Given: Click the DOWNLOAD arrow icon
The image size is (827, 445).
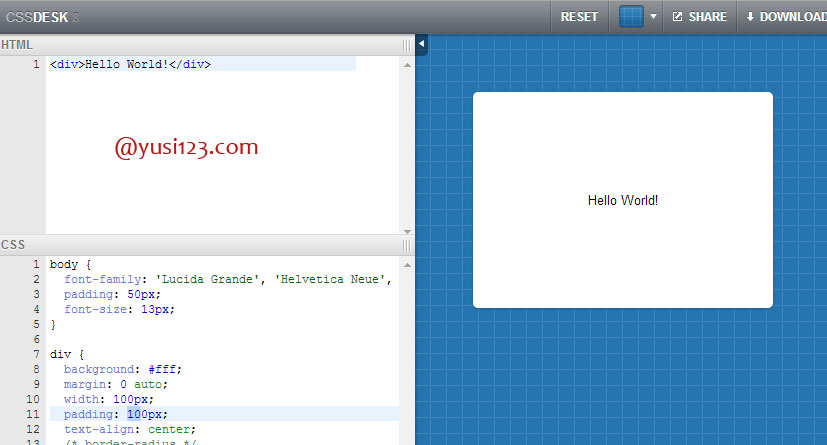Looking at the screenshot, I should click(750, 17).
